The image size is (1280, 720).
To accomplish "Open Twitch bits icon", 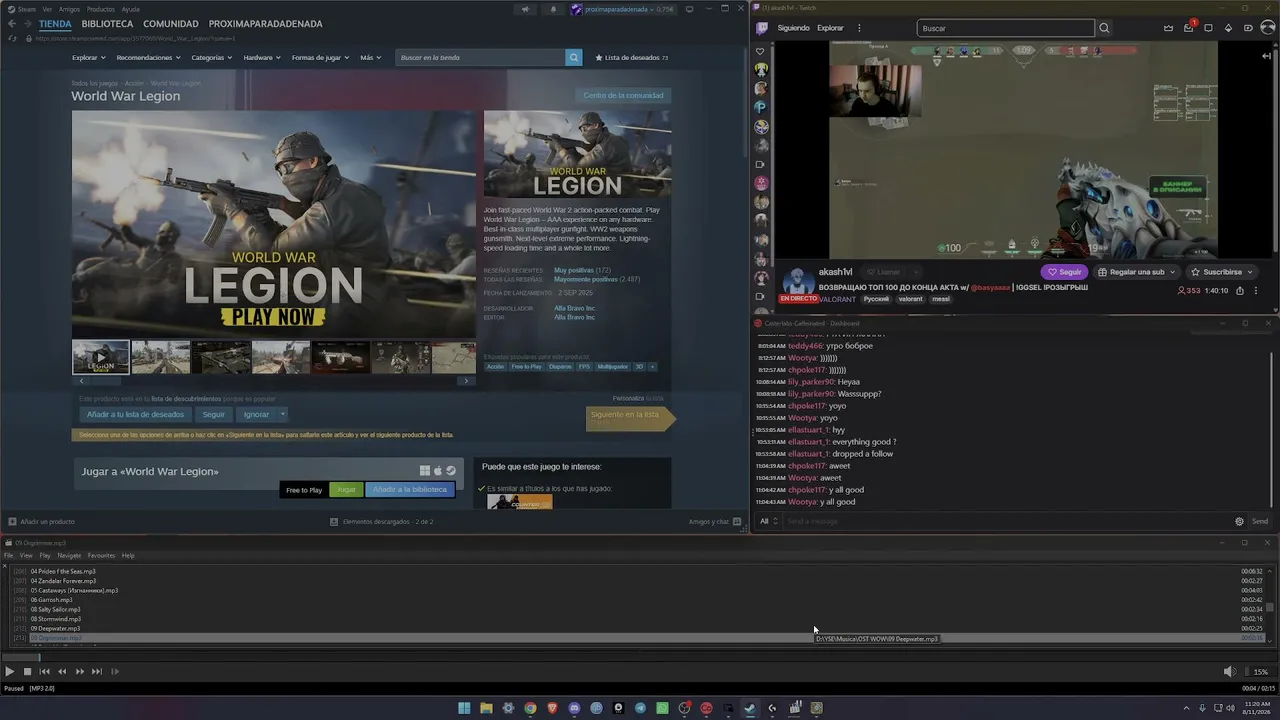I will point(1229,28).
